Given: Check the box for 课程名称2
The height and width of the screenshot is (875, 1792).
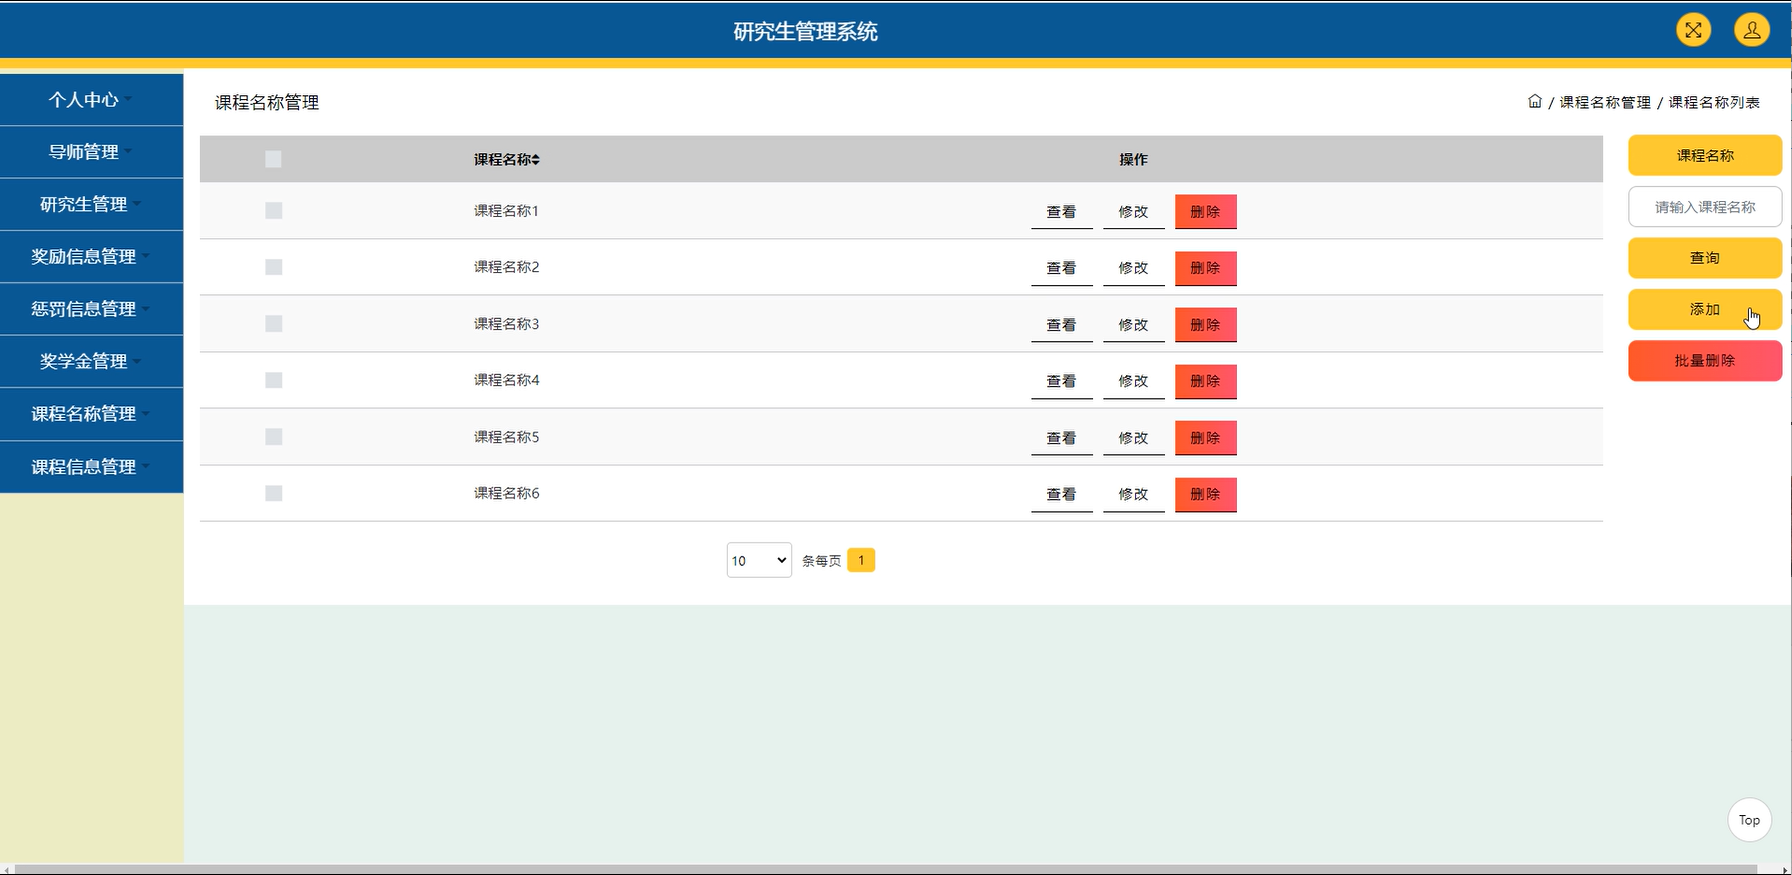Looking at the screenshot, I should (273, 267).
